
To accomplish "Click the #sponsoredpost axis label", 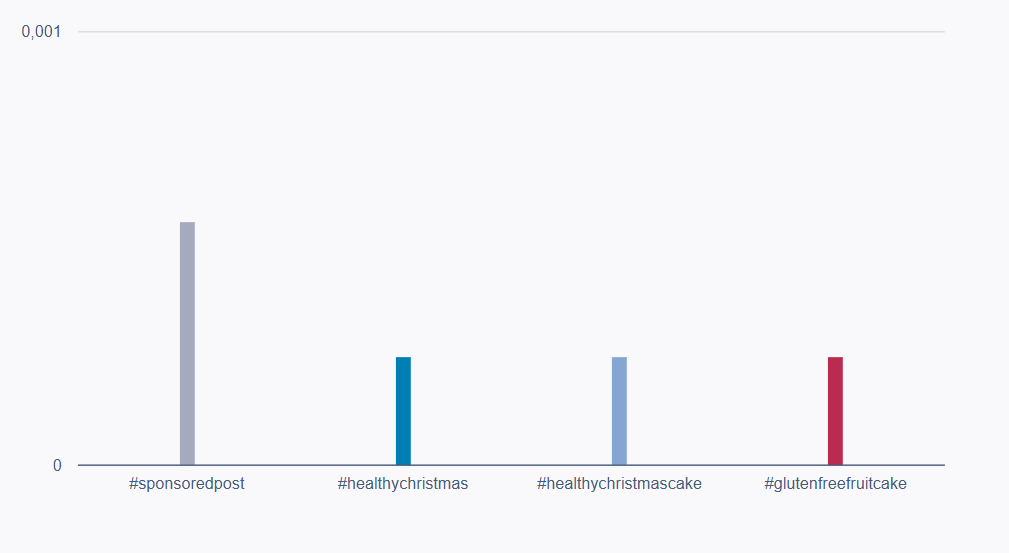I will (187, 484).
